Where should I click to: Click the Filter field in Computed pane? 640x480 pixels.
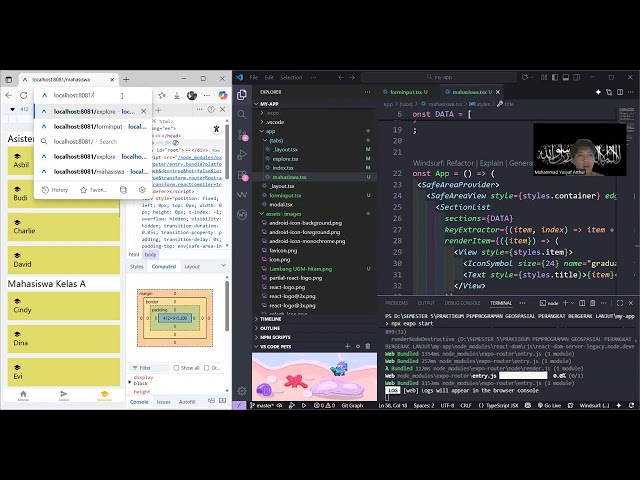149,368
